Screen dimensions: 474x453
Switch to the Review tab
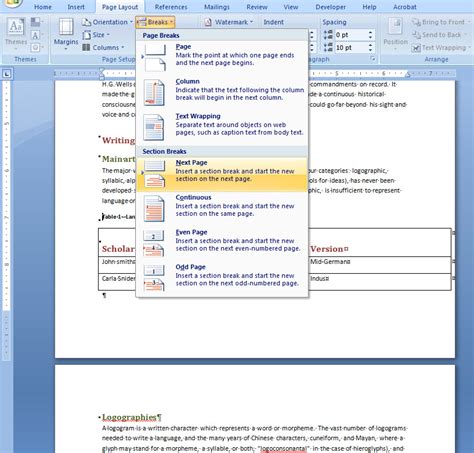(257, 7)
